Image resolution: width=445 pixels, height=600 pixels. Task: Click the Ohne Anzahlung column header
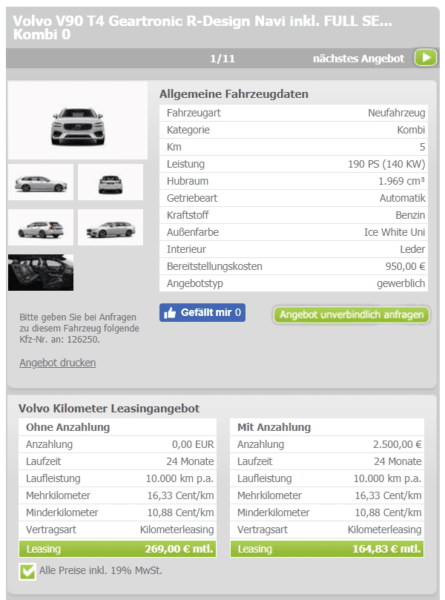click(68, 427)
